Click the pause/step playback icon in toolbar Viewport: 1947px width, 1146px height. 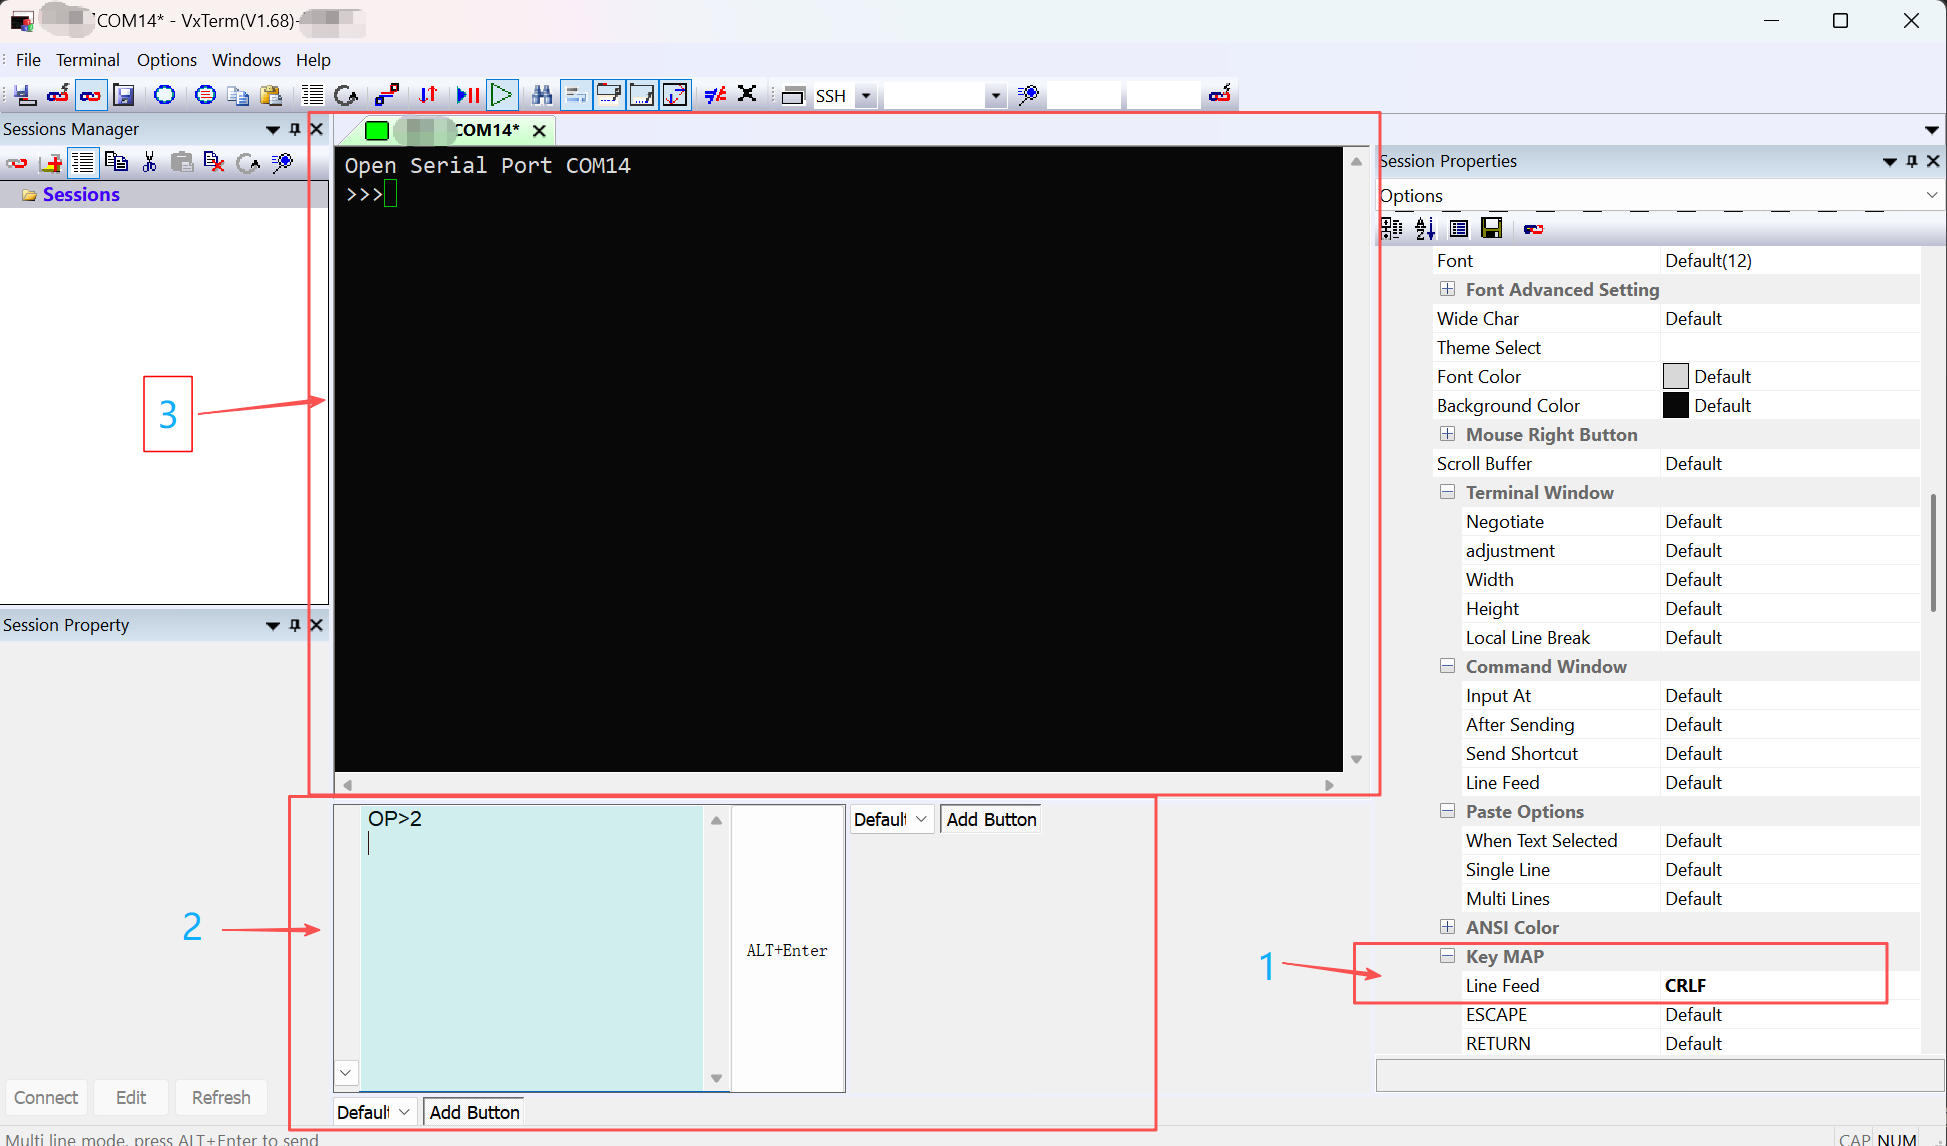tap(467, 95)
